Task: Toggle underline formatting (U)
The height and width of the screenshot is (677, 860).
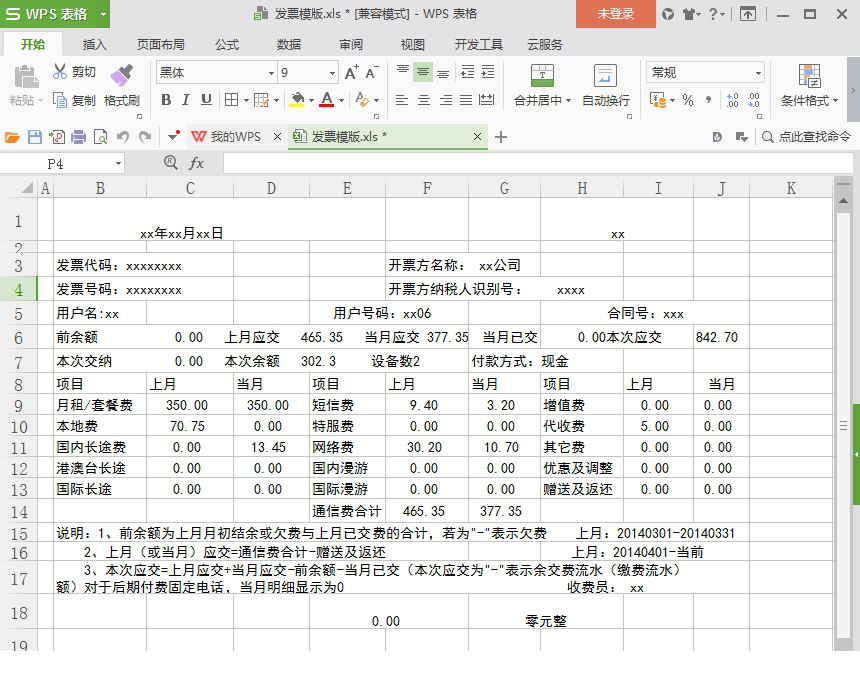Action: click(x=206, y=100)
